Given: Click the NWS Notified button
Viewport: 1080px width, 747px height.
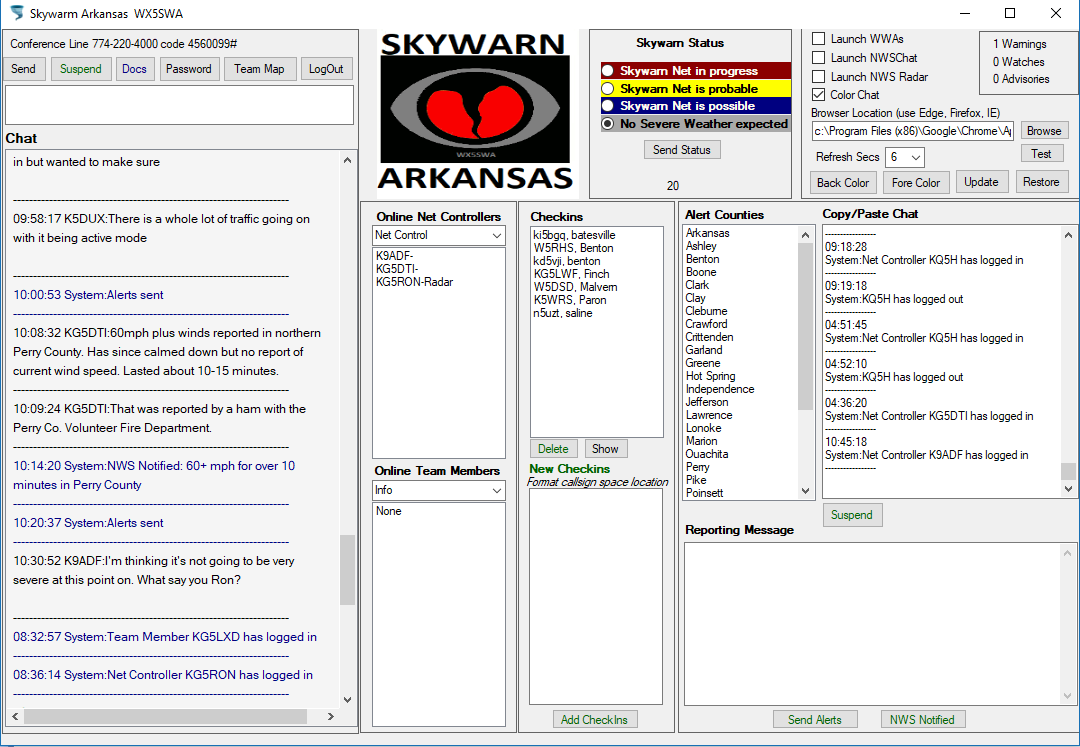Looking at the screenshot, I should point(922,719).
